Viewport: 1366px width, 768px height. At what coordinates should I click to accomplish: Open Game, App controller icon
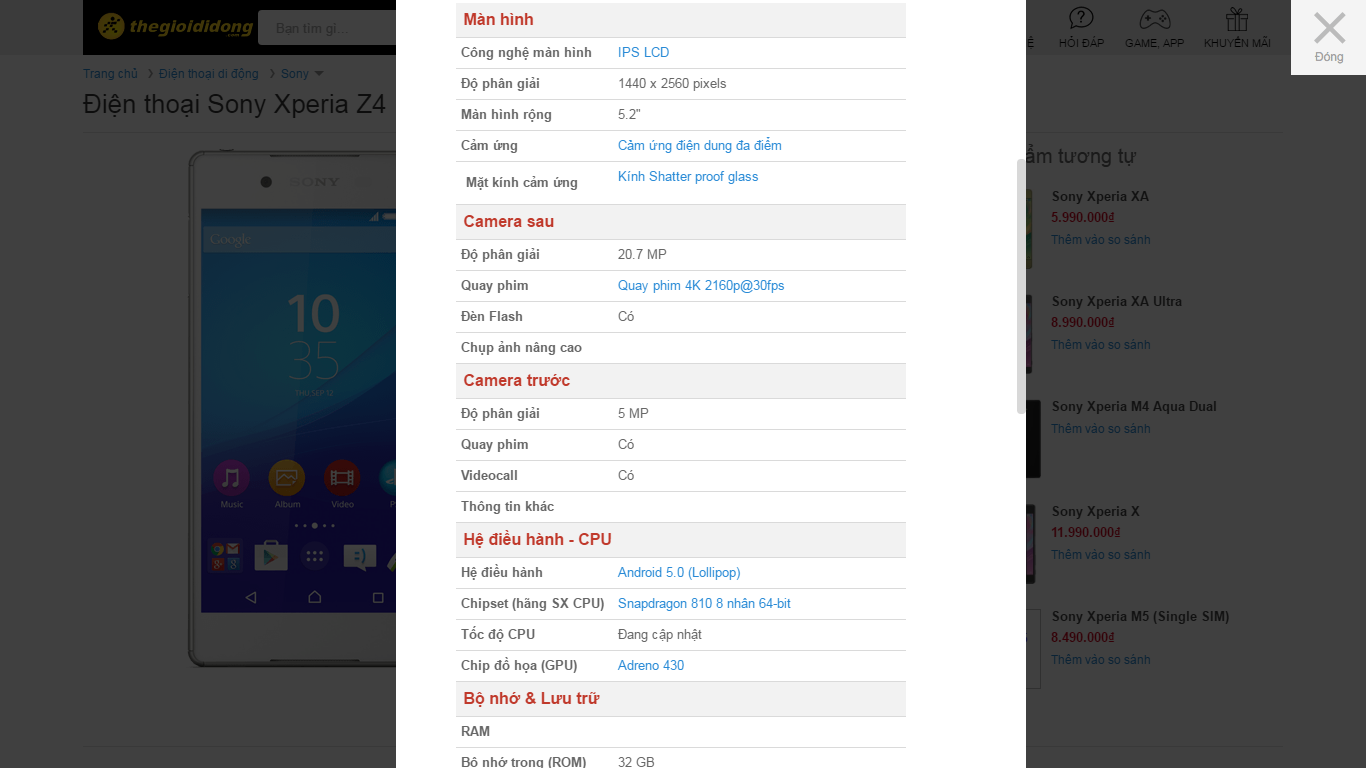[1154, 28]
